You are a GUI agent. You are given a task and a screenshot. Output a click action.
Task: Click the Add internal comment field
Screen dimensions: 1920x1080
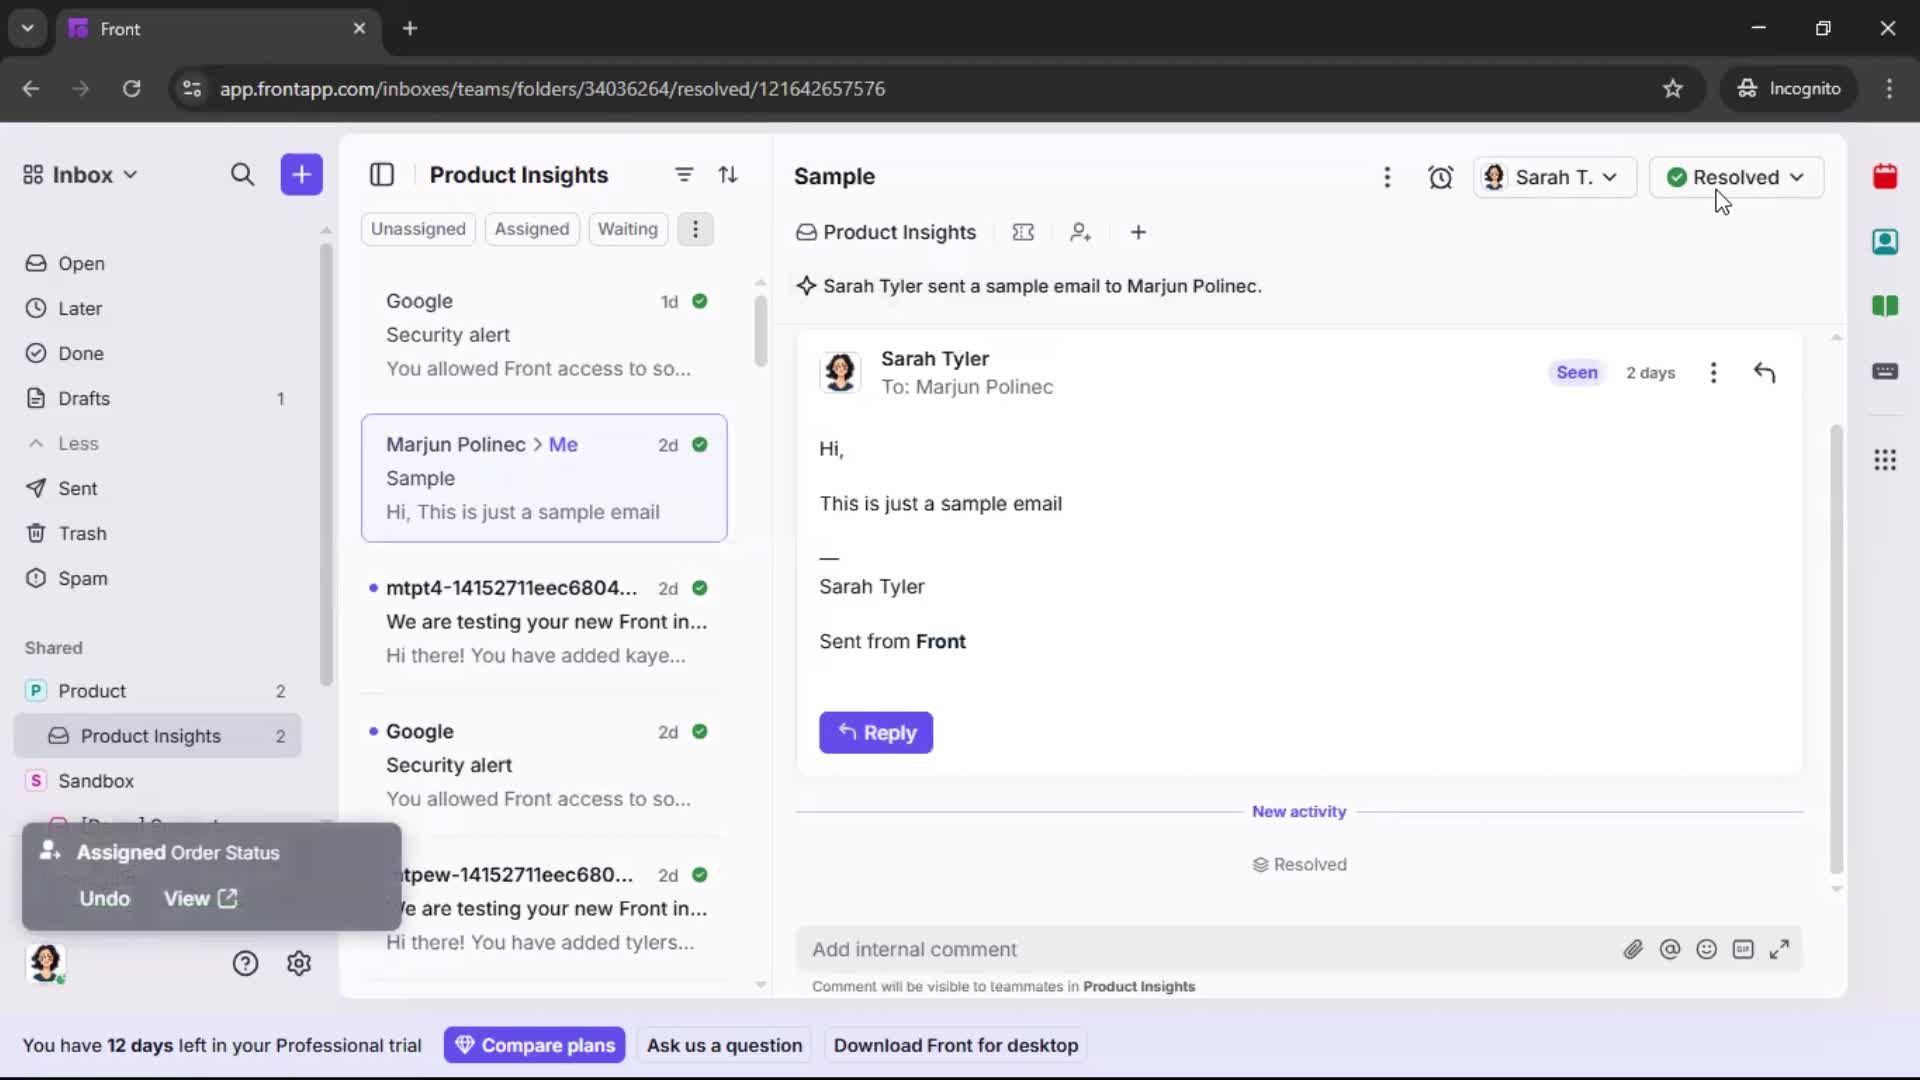1100,949
